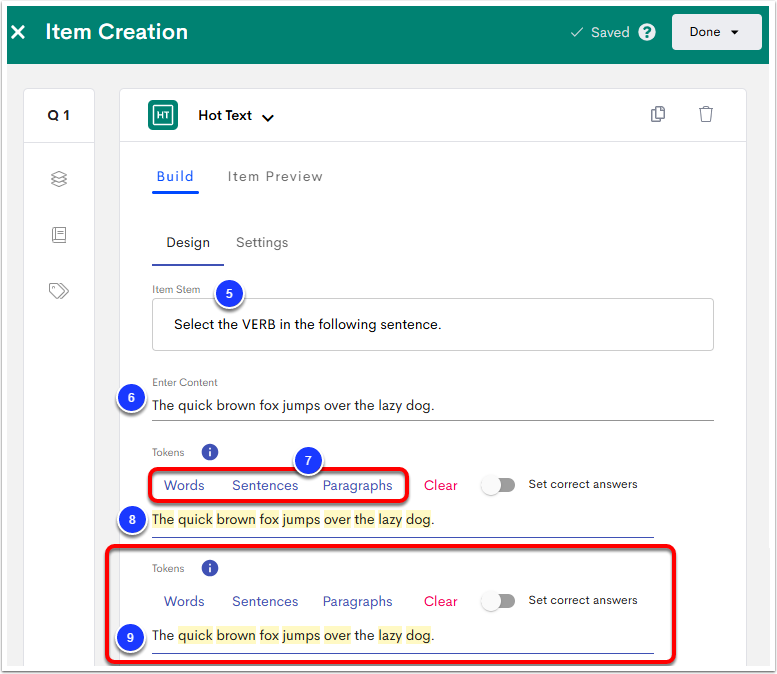Select token 'over' in second token sentence
The width and height of the screenshot is (777, 674).
pos(337,635)
